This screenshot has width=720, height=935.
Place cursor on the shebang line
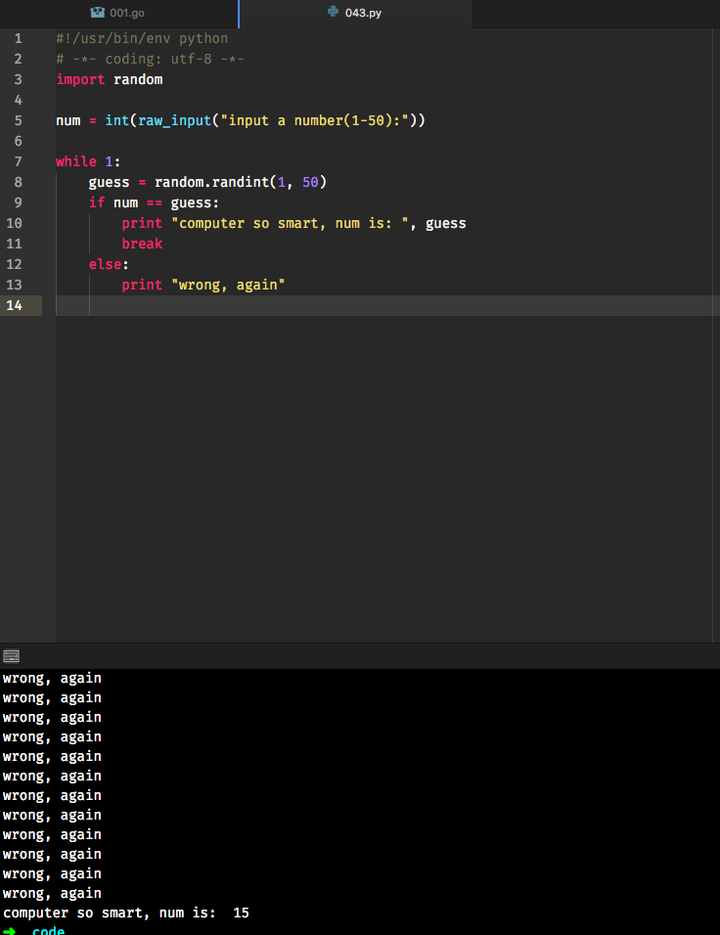pos(142,39)
